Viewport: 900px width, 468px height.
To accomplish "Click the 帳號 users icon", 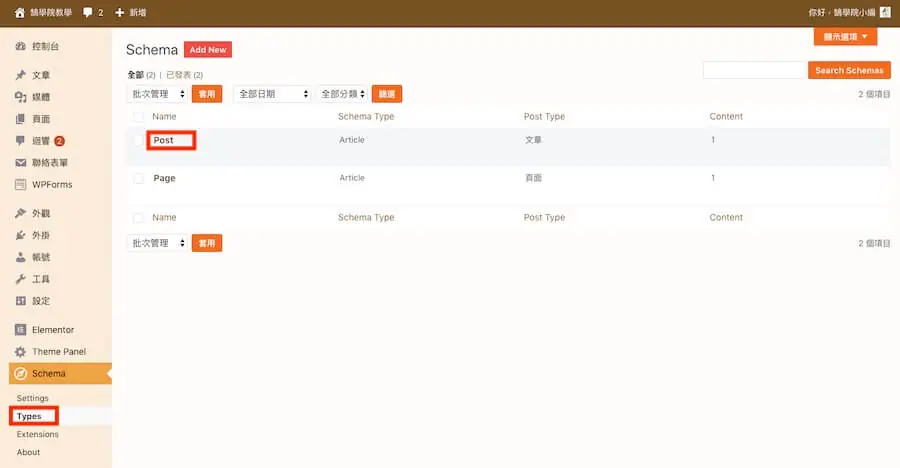I will [x=21, y=257].
